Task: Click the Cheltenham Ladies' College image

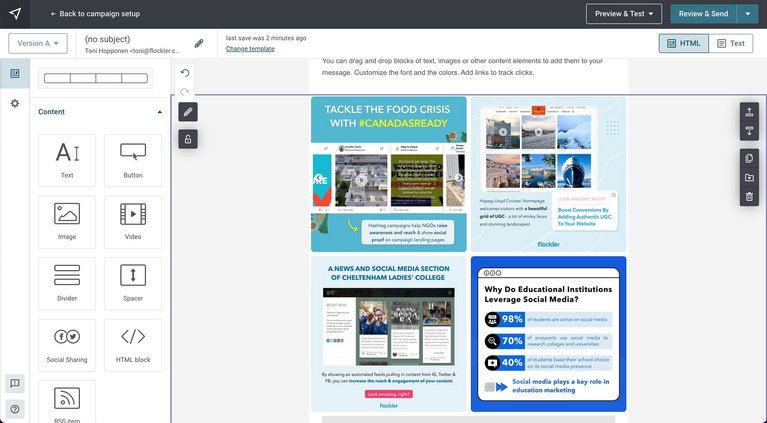Action: 389,334
